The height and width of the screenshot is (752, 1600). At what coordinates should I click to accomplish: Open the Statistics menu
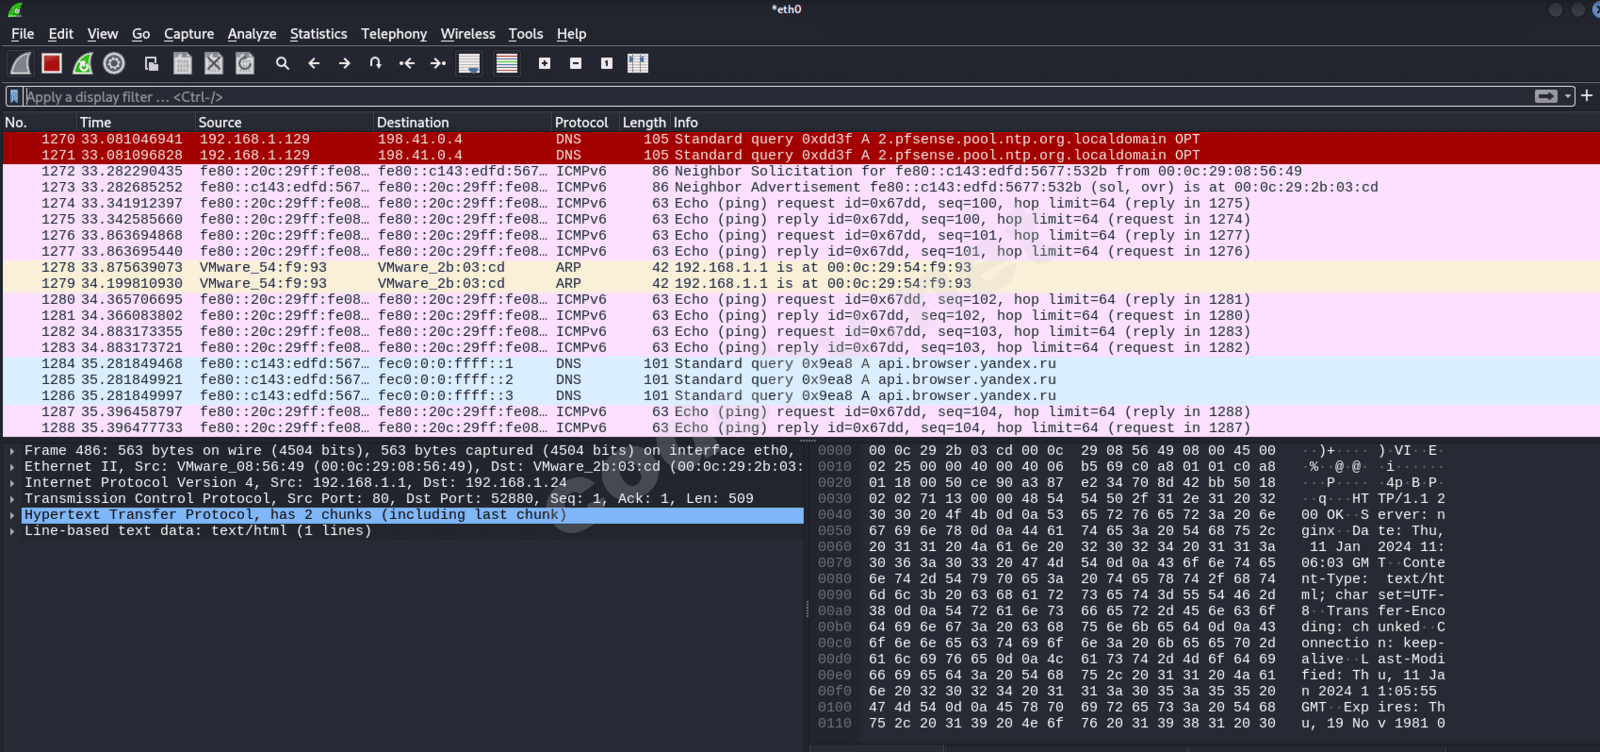pos(318,34)
